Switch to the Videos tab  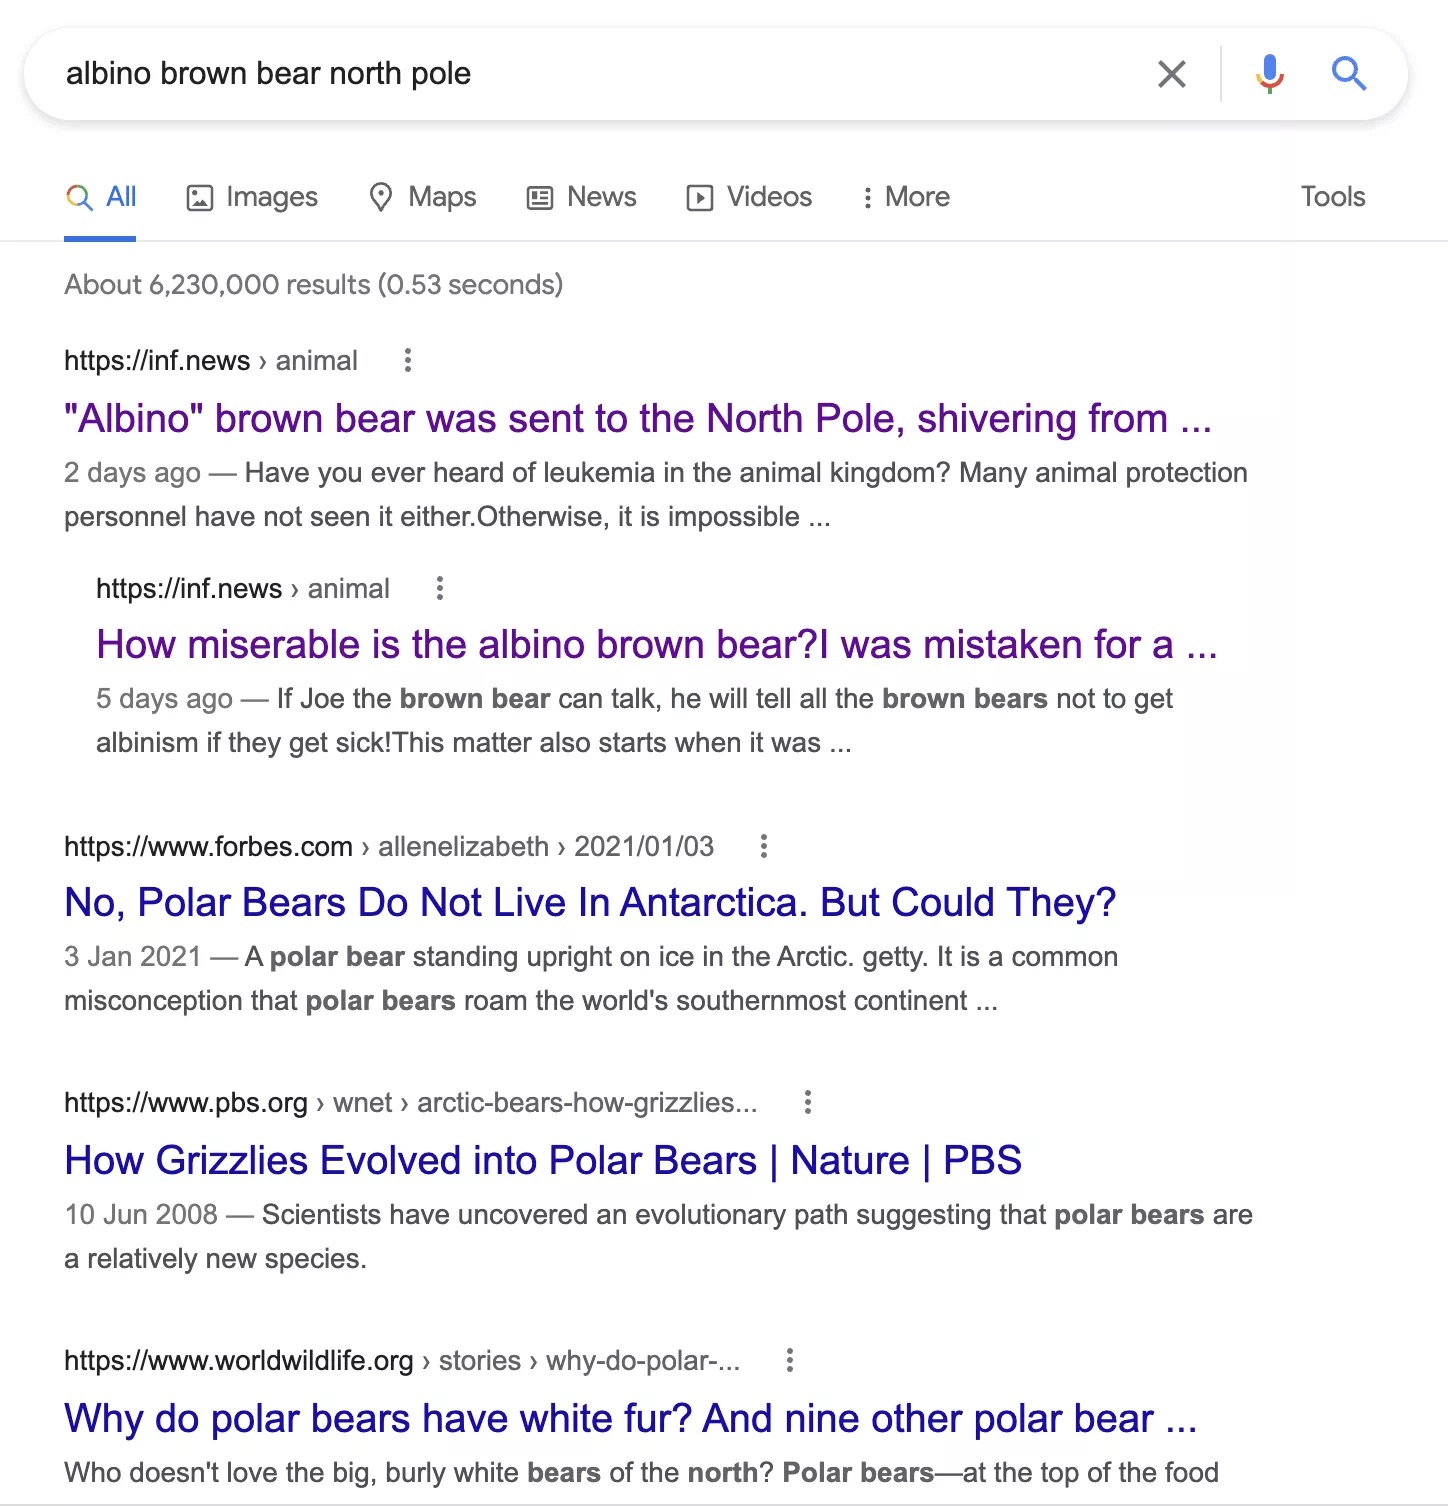[x=749, y=197]
